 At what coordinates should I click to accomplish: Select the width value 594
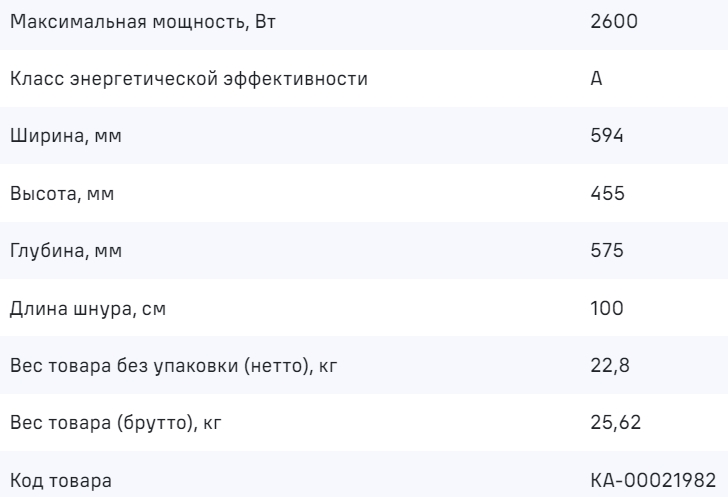pos(606,135)
